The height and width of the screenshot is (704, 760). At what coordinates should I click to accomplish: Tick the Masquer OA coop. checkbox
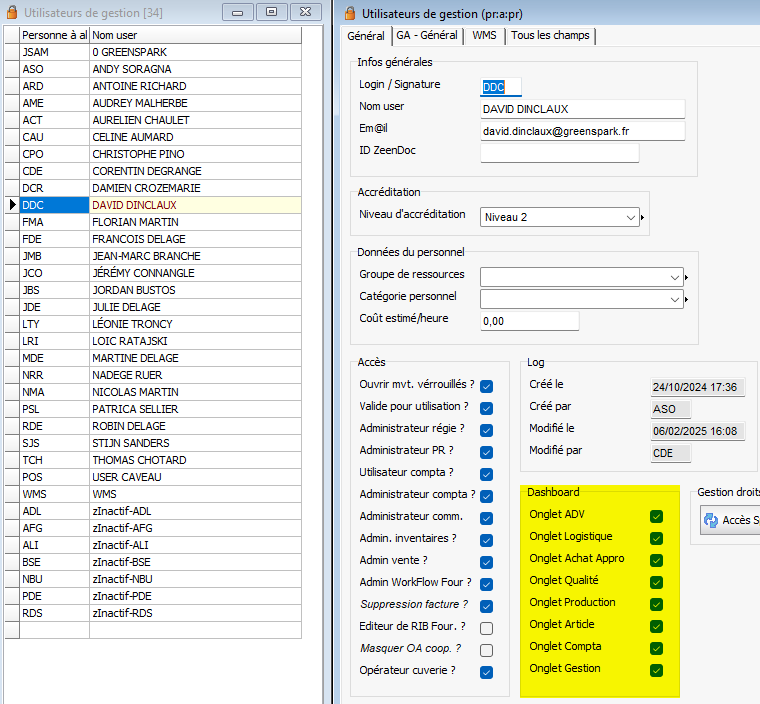click(x=486, y=650)
